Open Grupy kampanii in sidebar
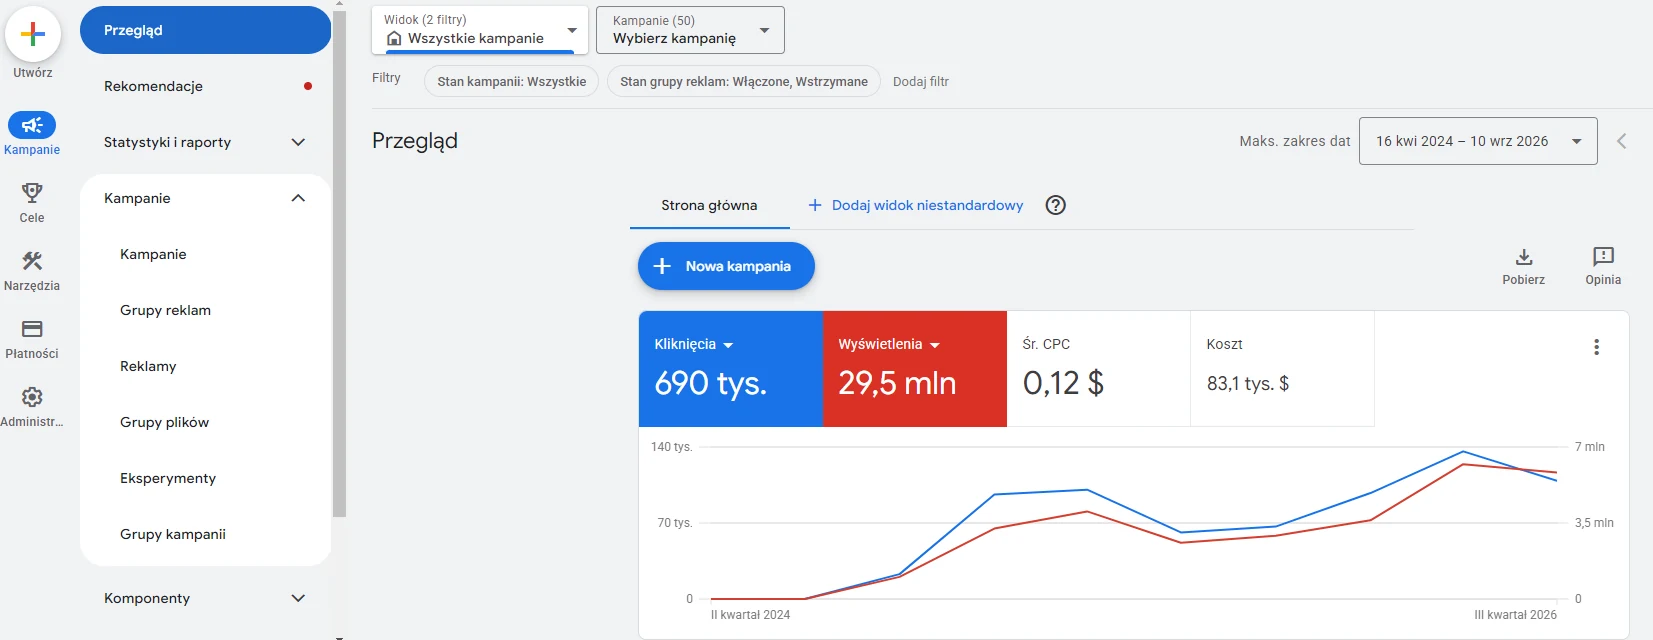Screen dimensions: 1653x640 tap(205, 534)
